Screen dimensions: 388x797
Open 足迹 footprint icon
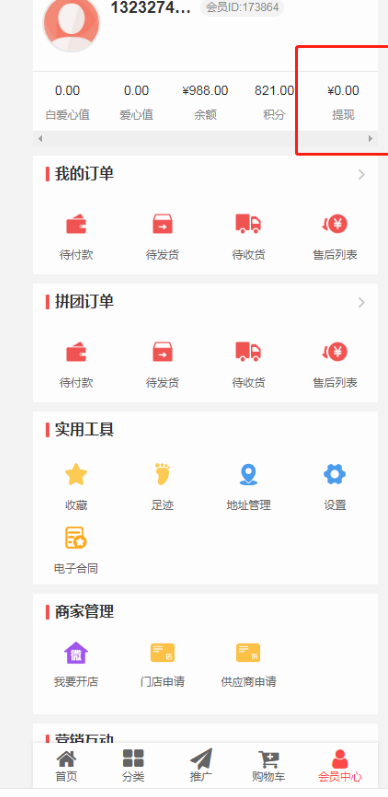click(163, 475)
